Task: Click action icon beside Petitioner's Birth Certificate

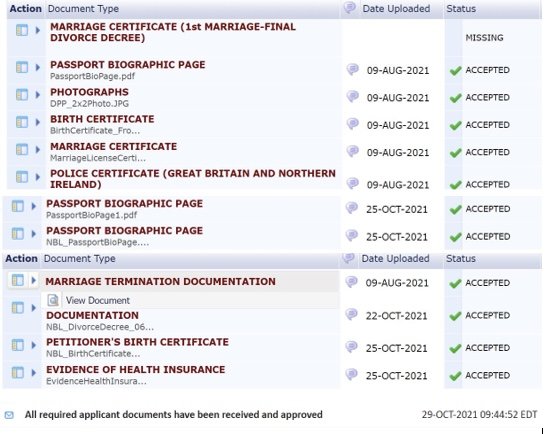Action: pos(17,345)
